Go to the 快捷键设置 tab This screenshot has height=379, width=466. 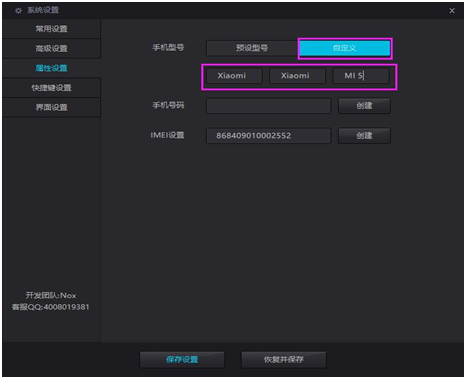(51, 88)
